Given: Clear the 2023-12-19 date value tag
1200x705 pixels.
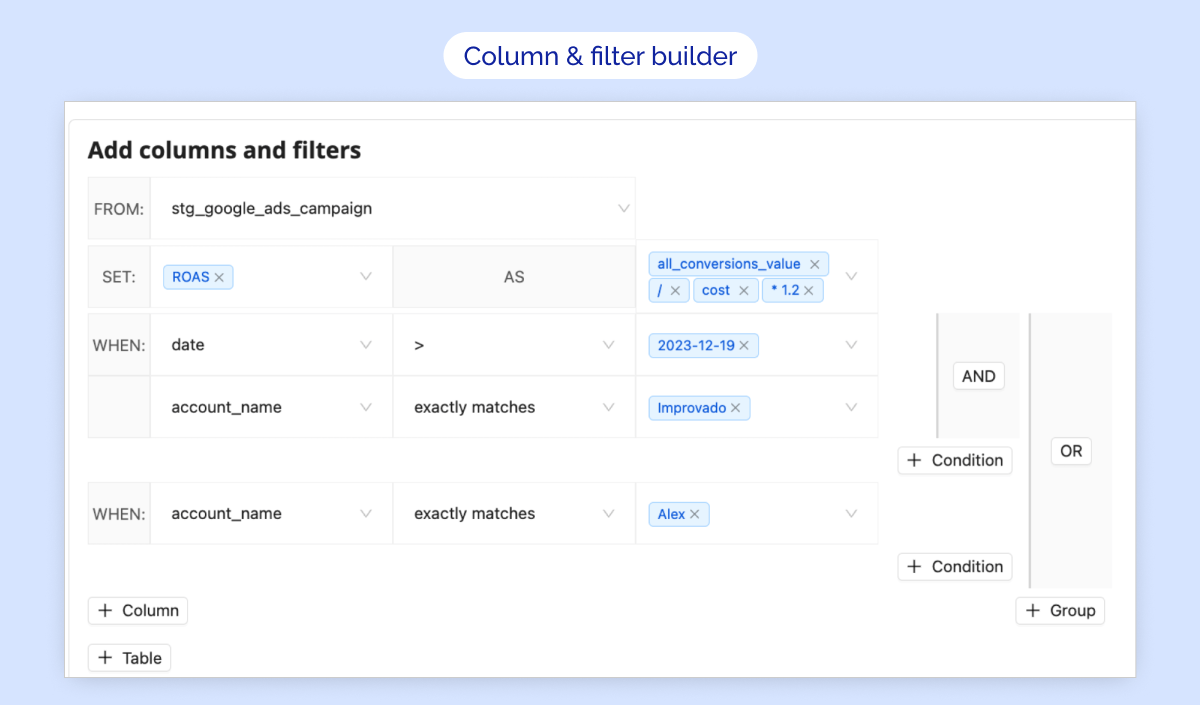Looking at the screenshot, I should point(744,345).
